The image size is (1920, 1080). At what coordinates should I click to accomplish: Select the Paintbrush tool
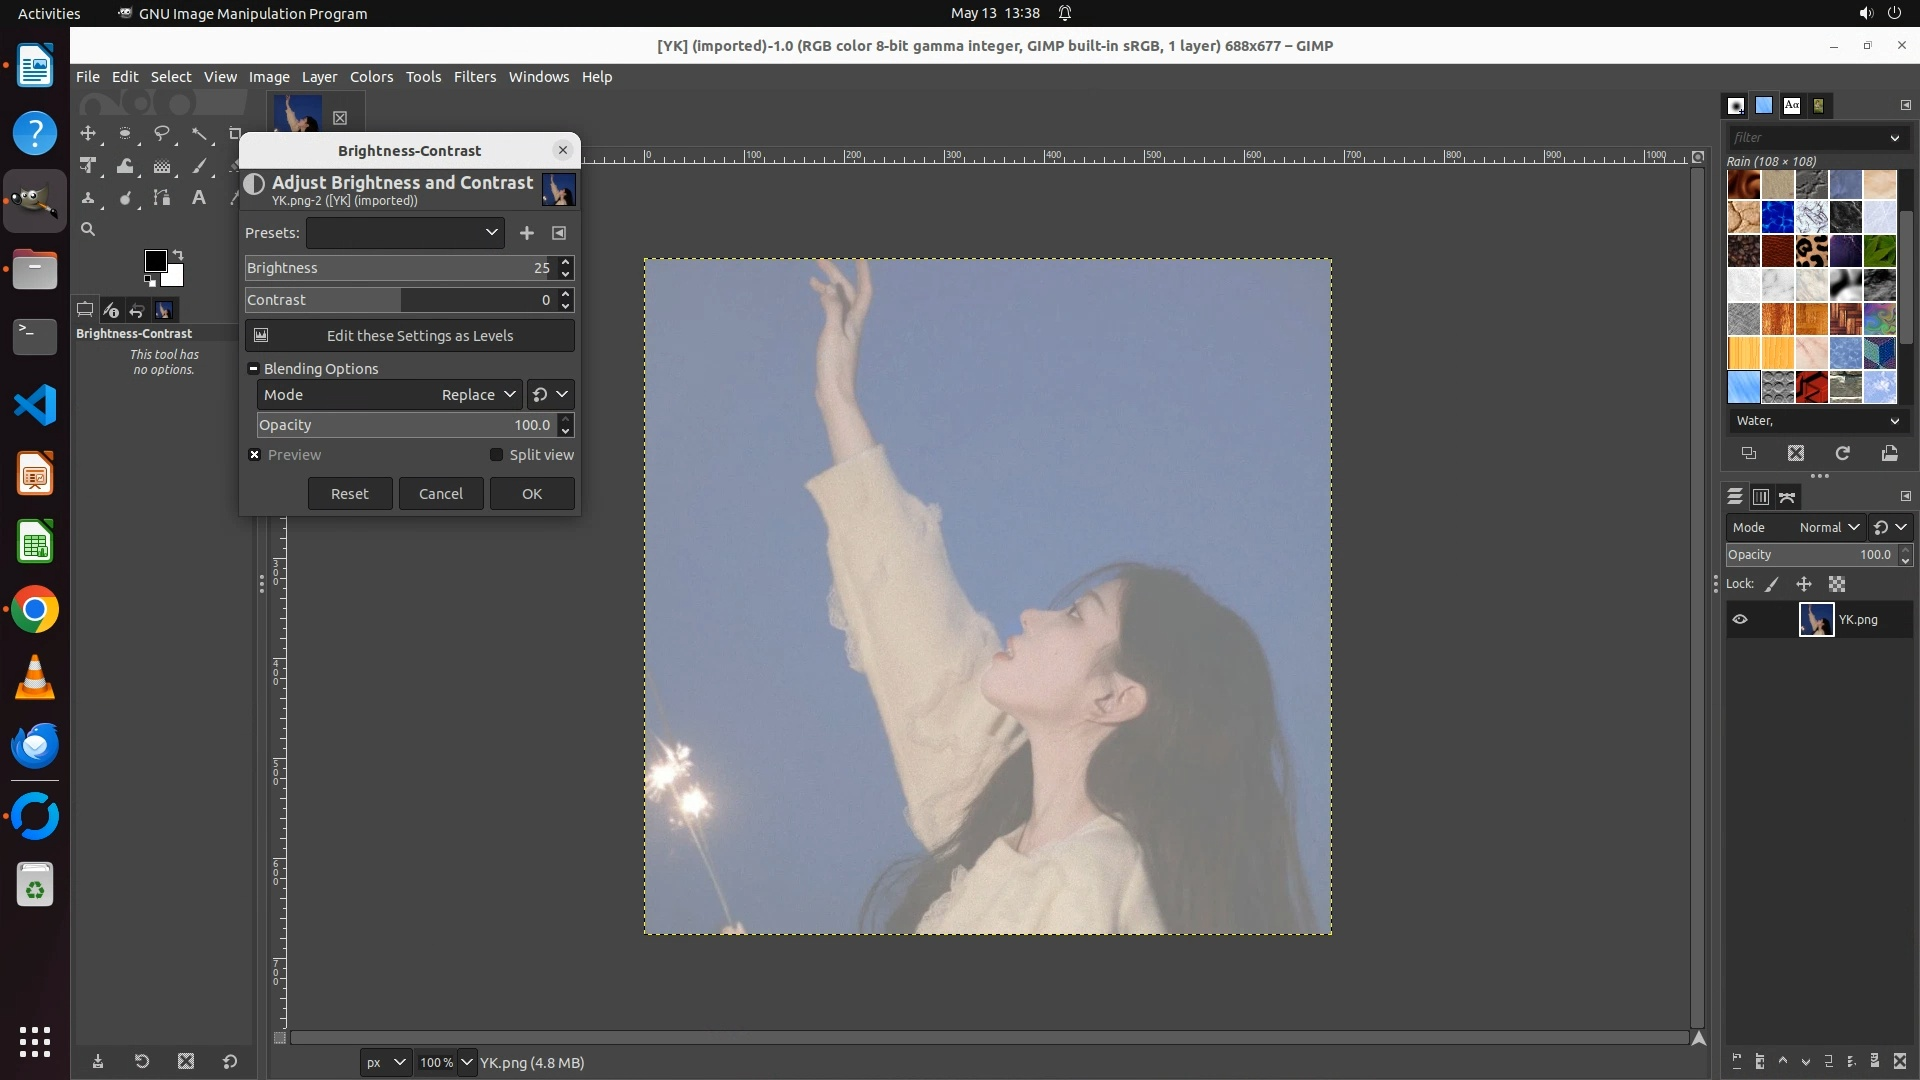click(199, 166)
